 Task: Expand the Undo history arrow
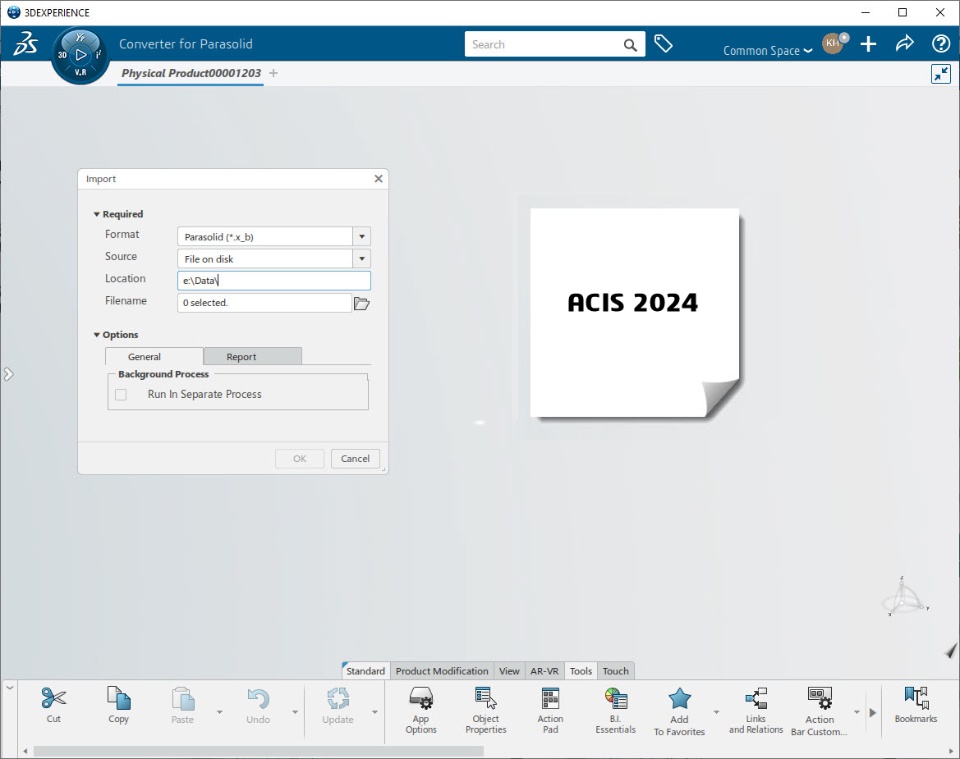(295, 712)
